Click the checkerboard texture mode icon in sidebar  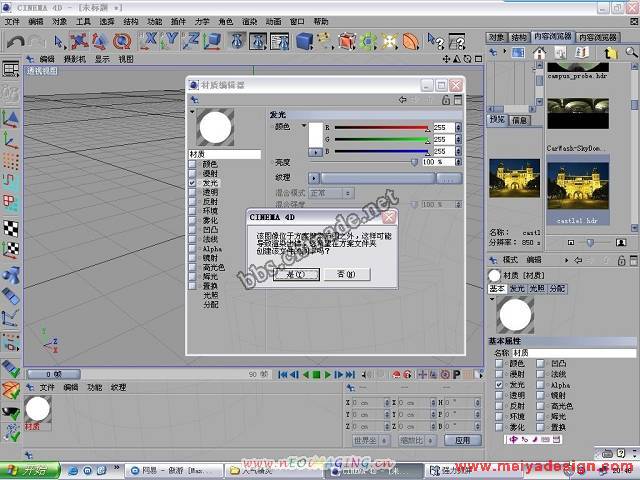coord(11,228)
